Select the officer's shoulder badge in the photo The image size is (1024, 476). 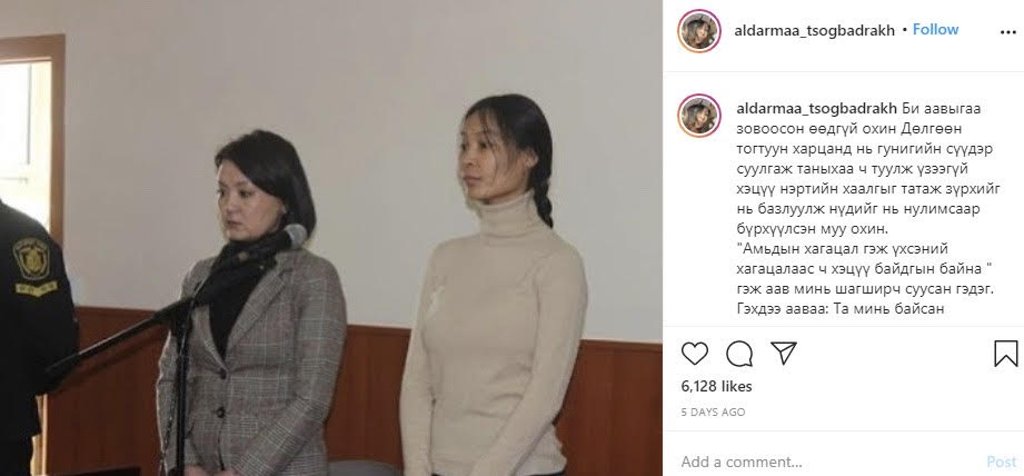[x=33, y=266]
